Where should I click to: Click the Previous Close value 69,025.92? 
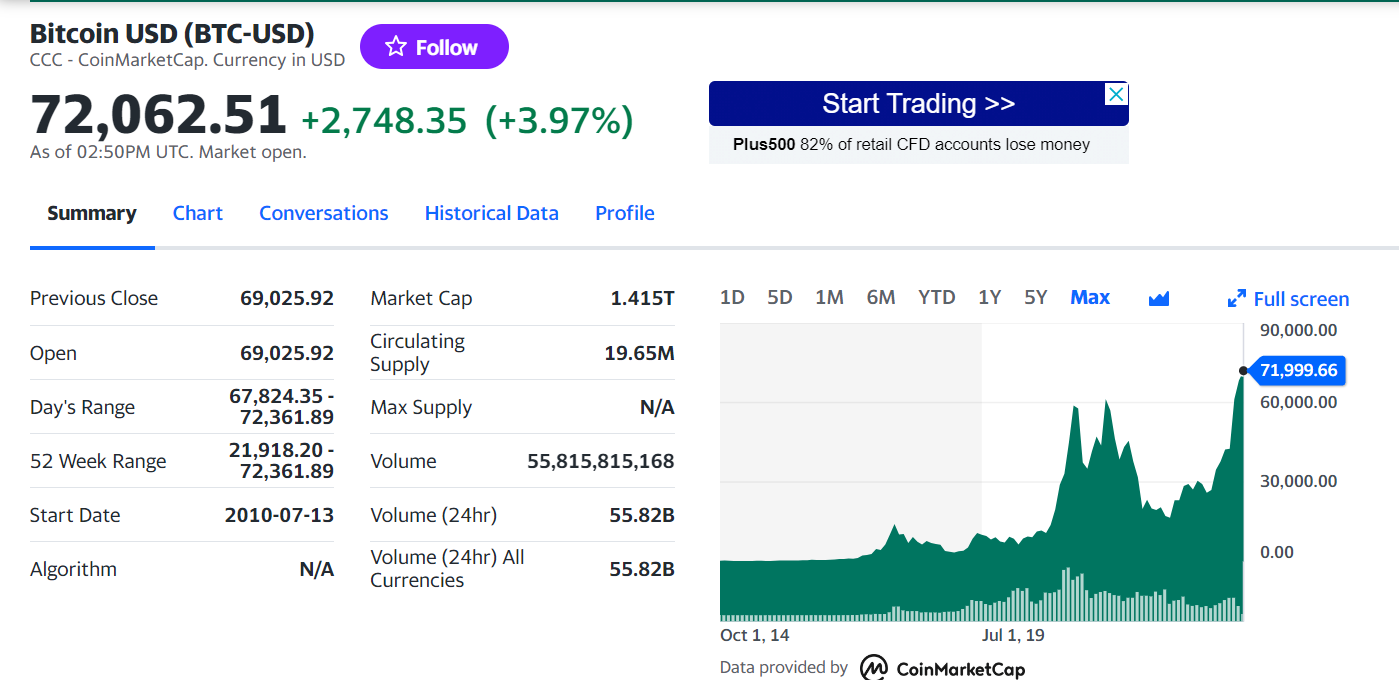point(287,298)
